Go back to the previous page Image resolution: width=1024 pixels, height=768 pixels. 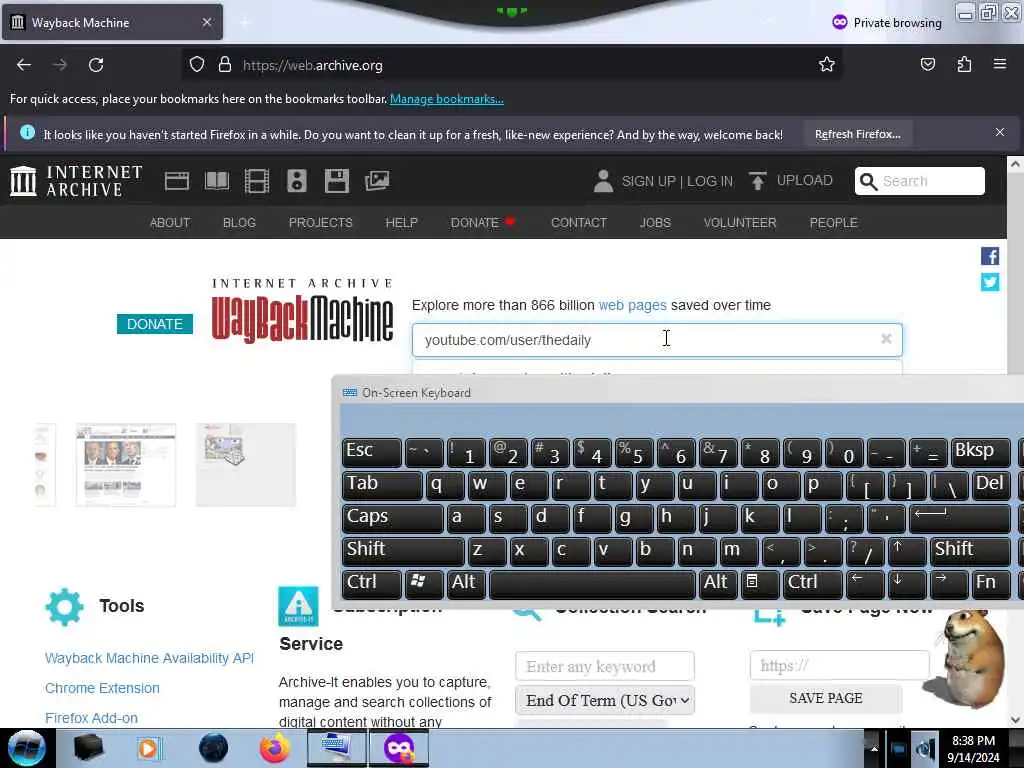(24, 65)
